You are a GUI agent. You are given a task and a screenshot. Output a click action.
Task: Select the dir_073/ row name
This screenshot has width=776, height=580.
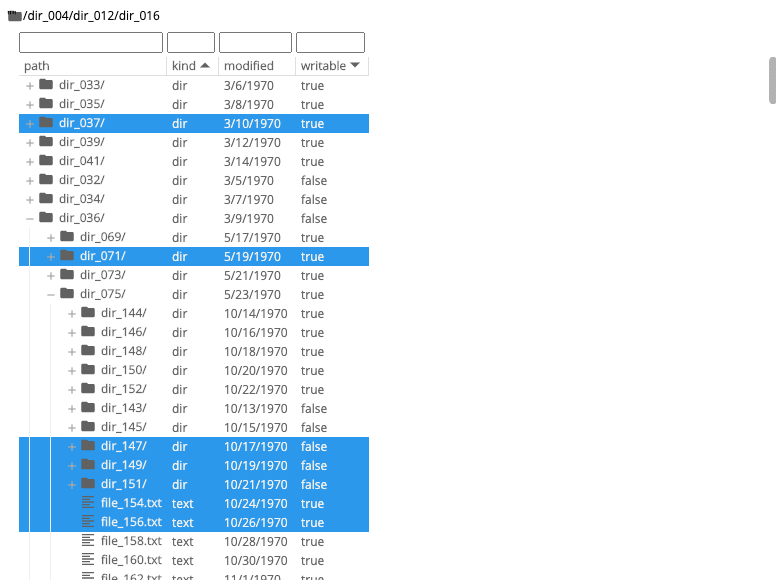(103, 275)
